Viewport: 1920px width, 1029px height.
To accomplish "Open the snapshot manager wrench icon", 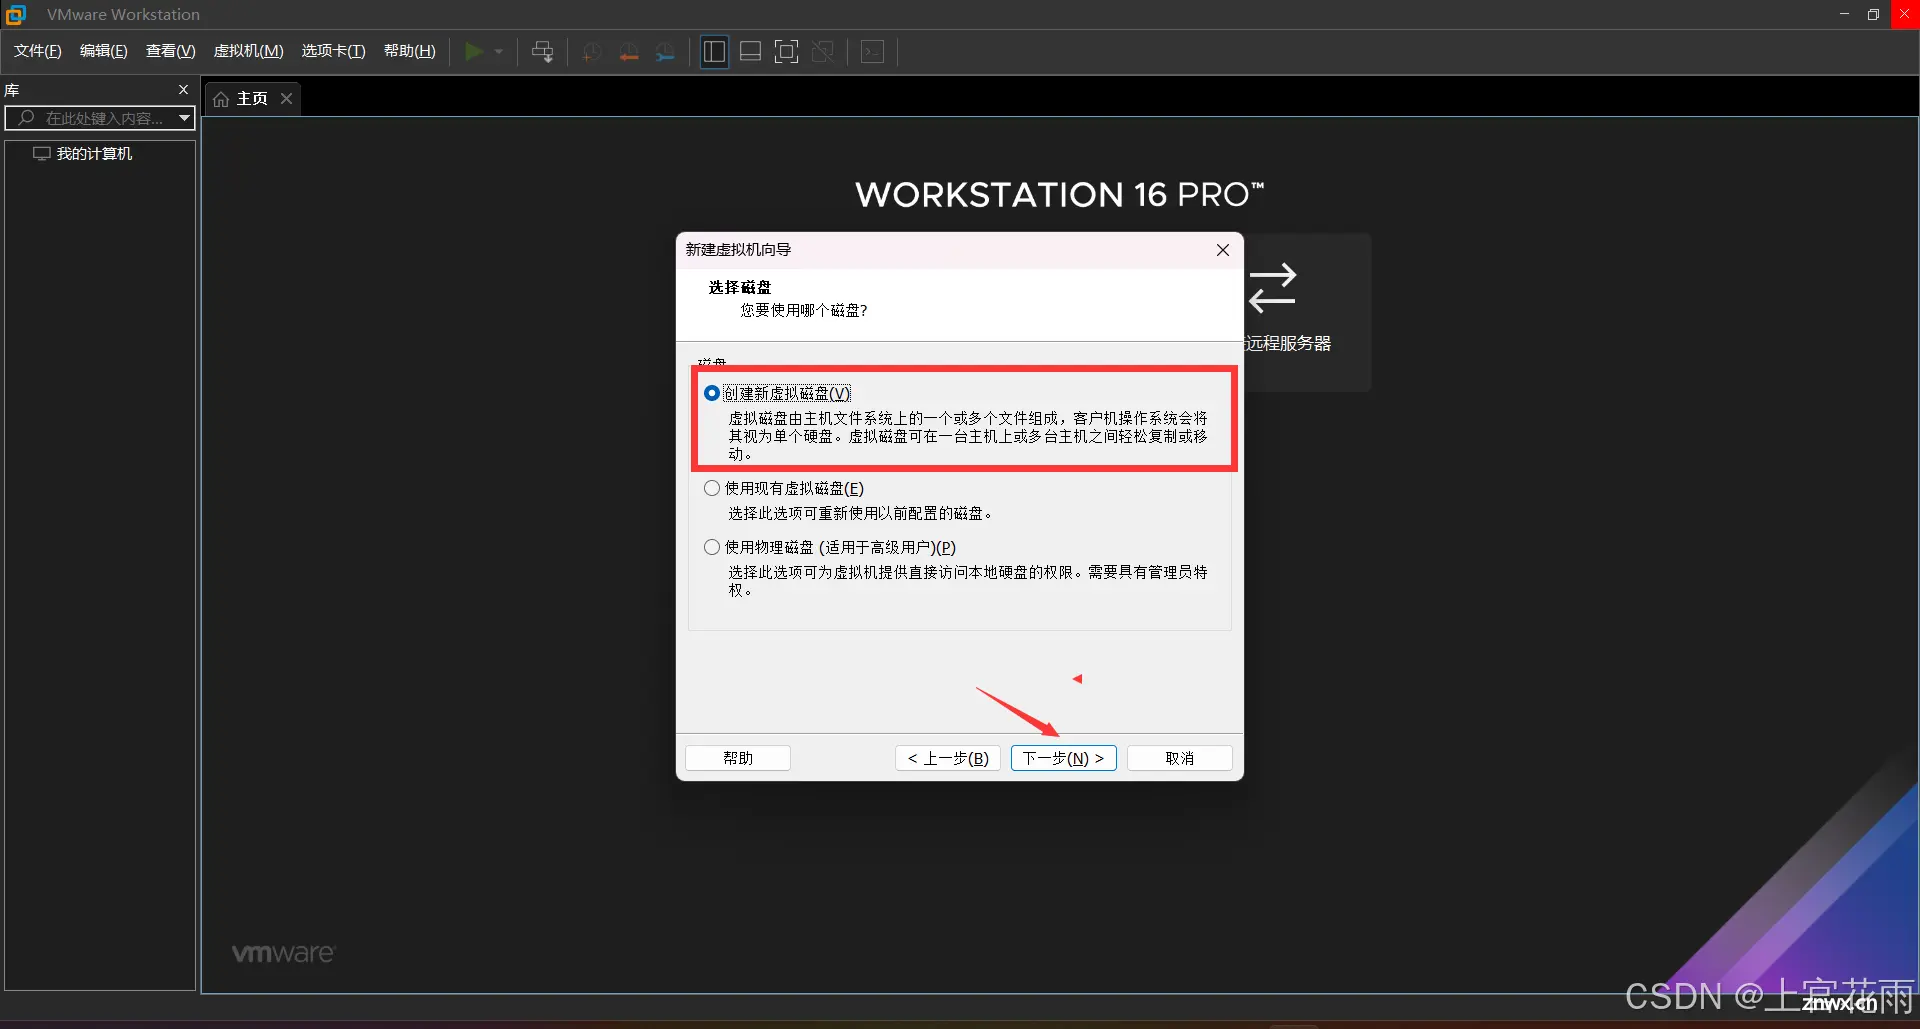I will tap(665, 52).
